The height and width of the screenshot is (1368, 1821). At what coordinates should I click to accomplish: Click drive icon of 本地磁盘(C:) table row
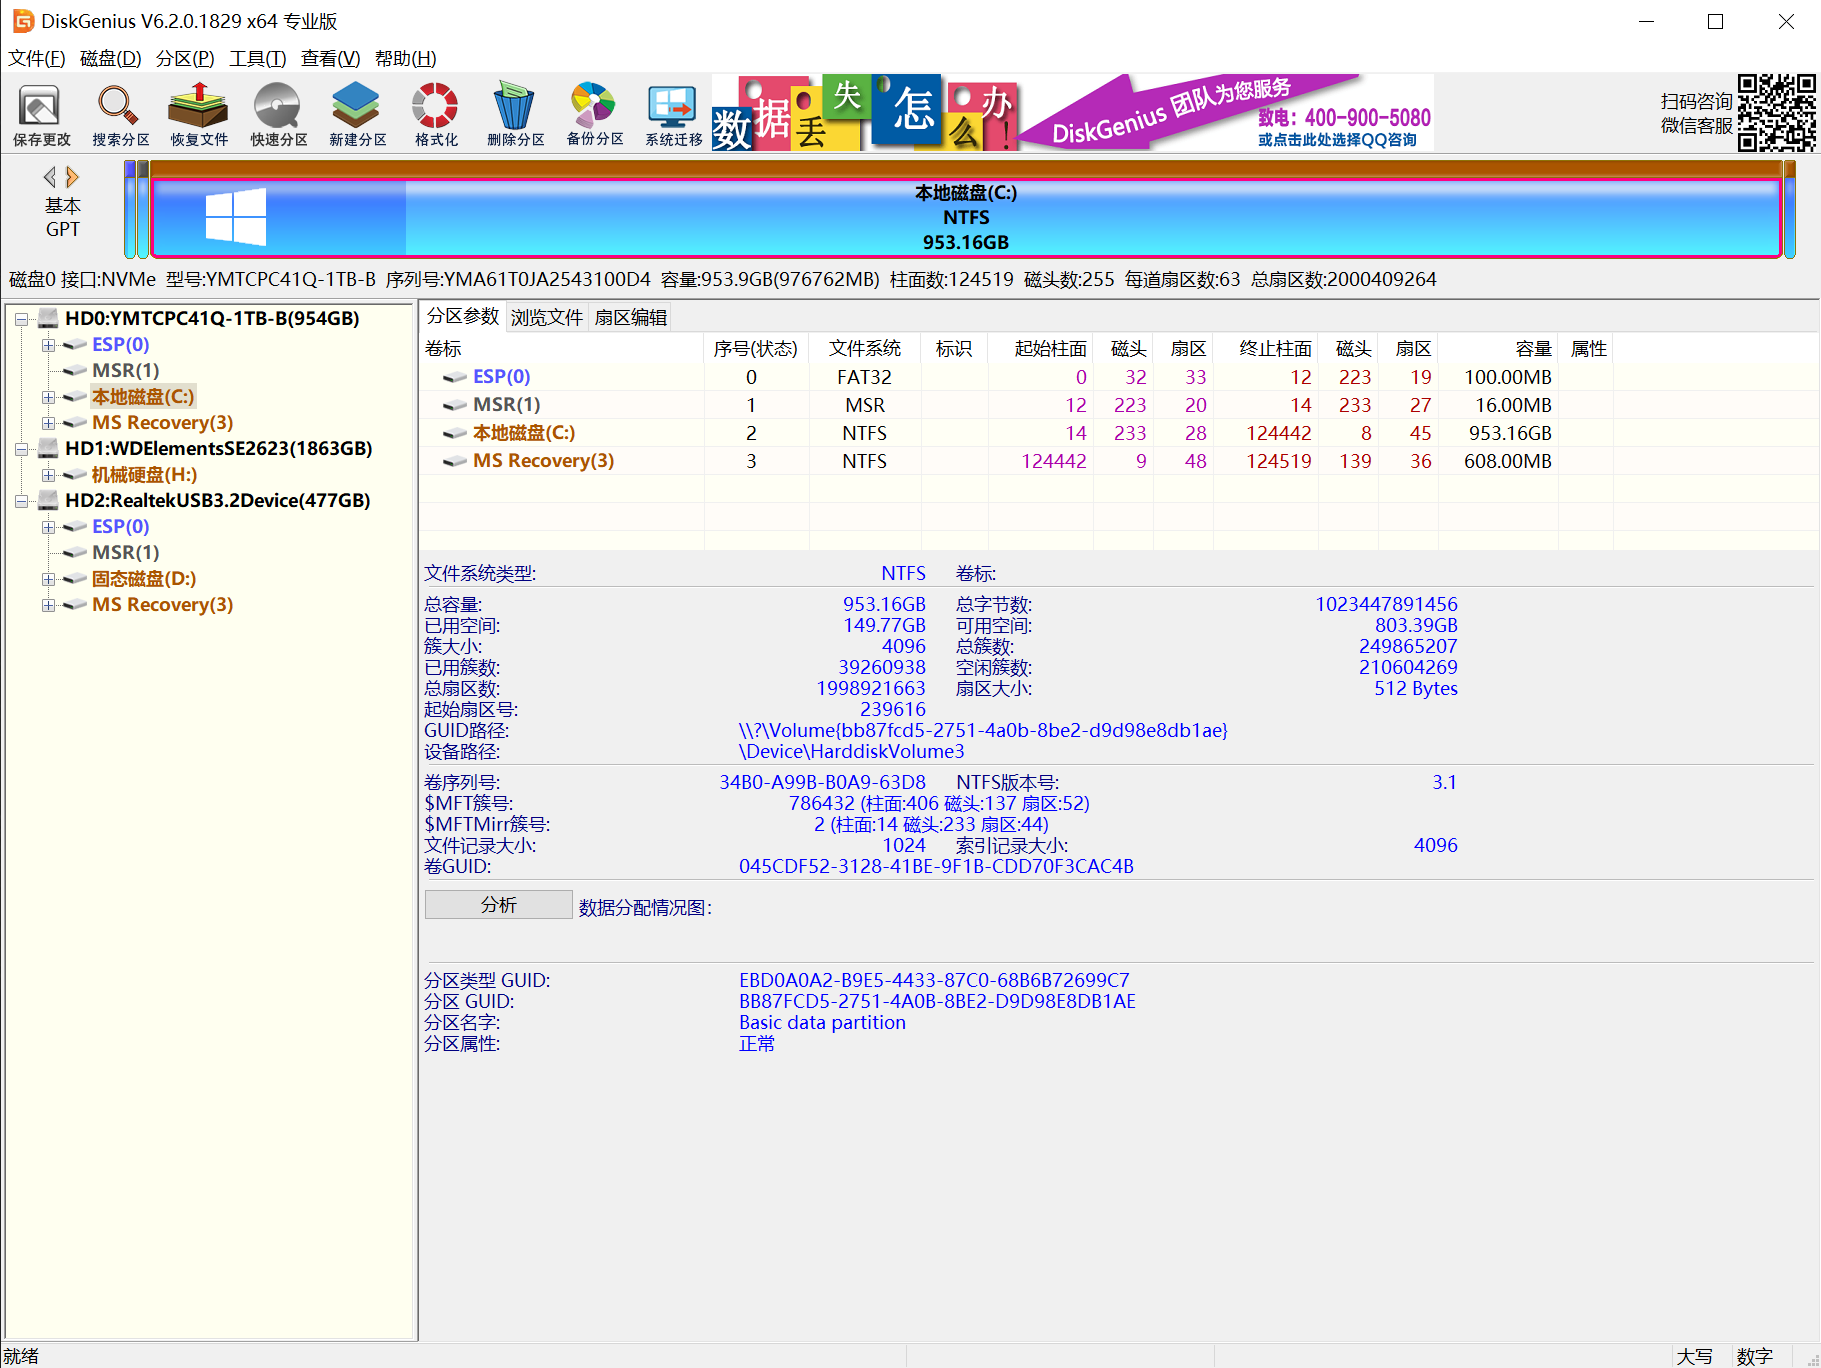(455, 433)
